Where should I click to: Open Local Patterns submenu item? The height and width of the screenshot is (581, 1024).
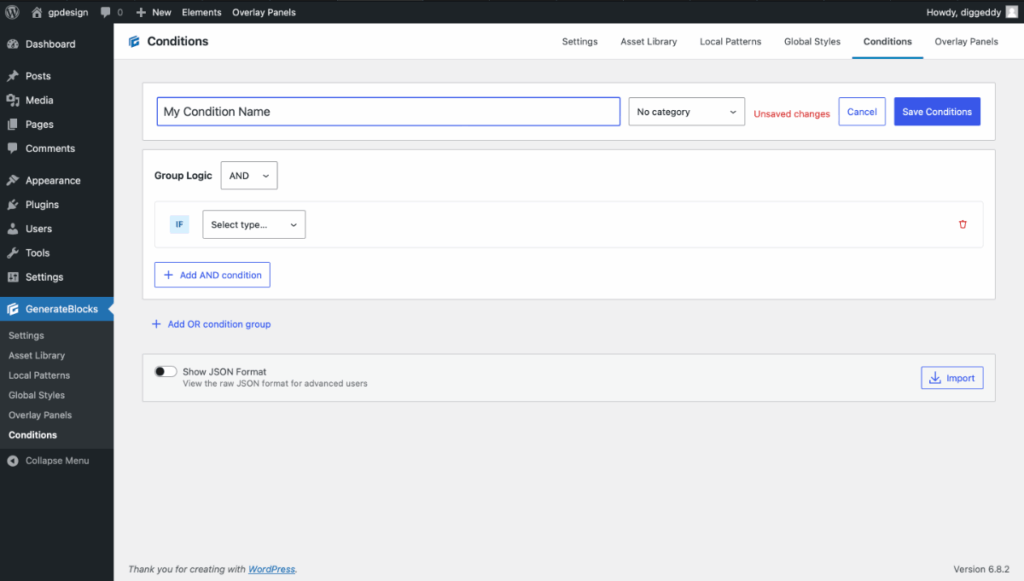click(39, 375)
